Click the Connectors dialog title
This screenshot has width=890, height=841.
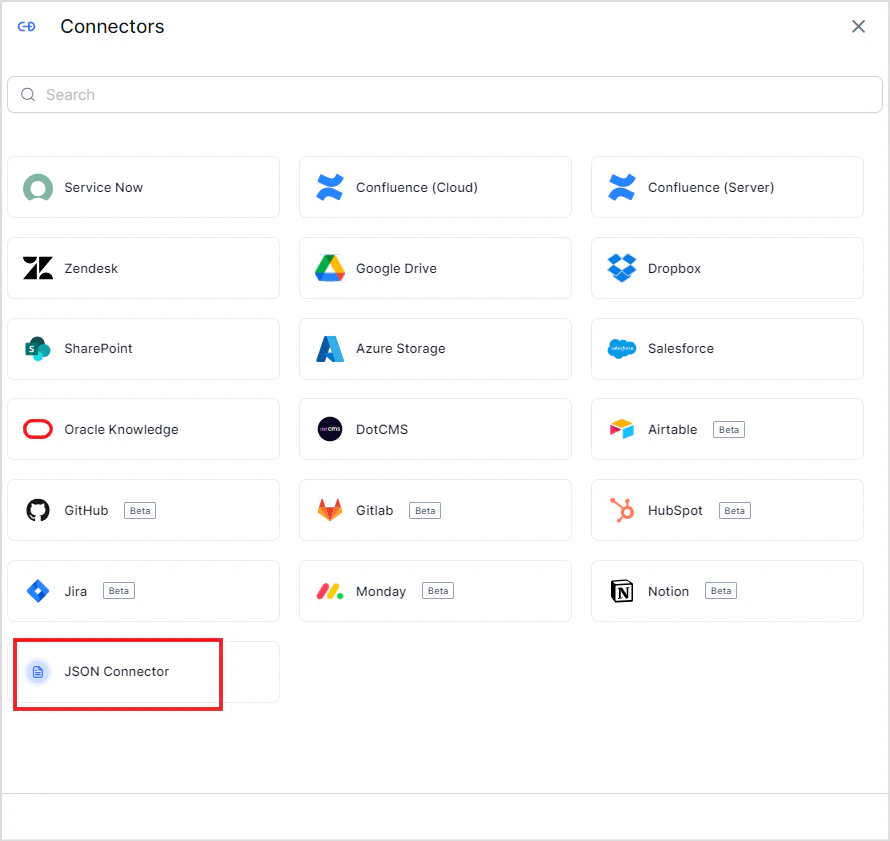click(x=112, y=27)
